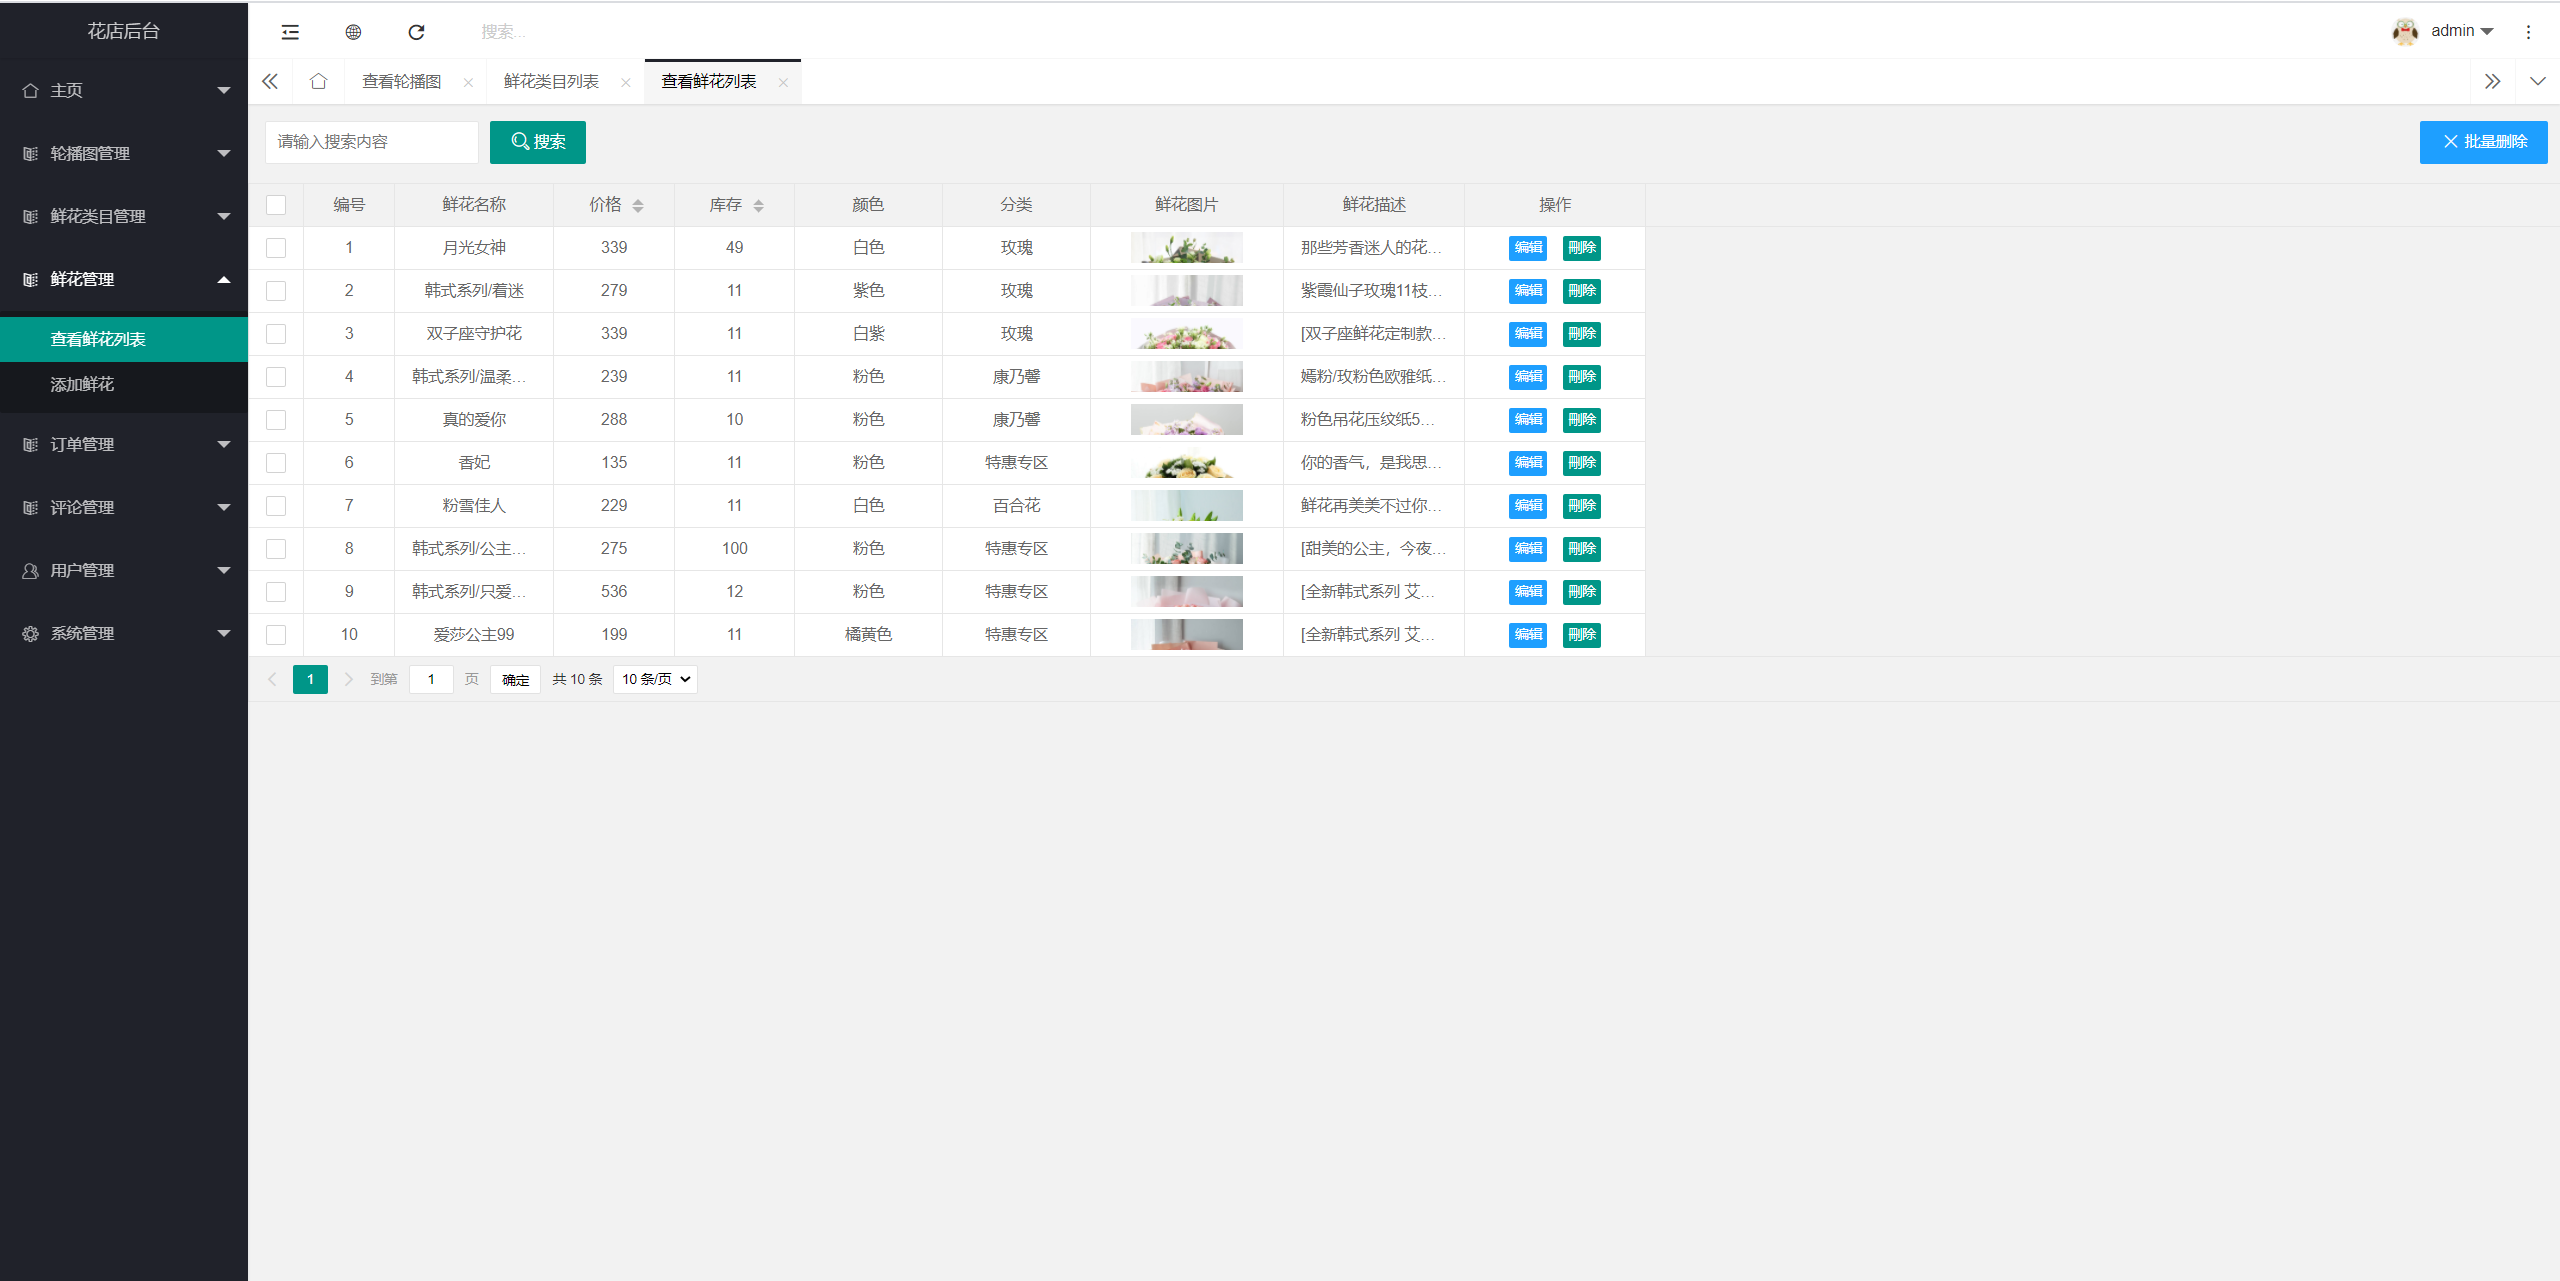Expand the 订单管理 sidebar menu
Screen dimensions: 2560x1281
124,444
